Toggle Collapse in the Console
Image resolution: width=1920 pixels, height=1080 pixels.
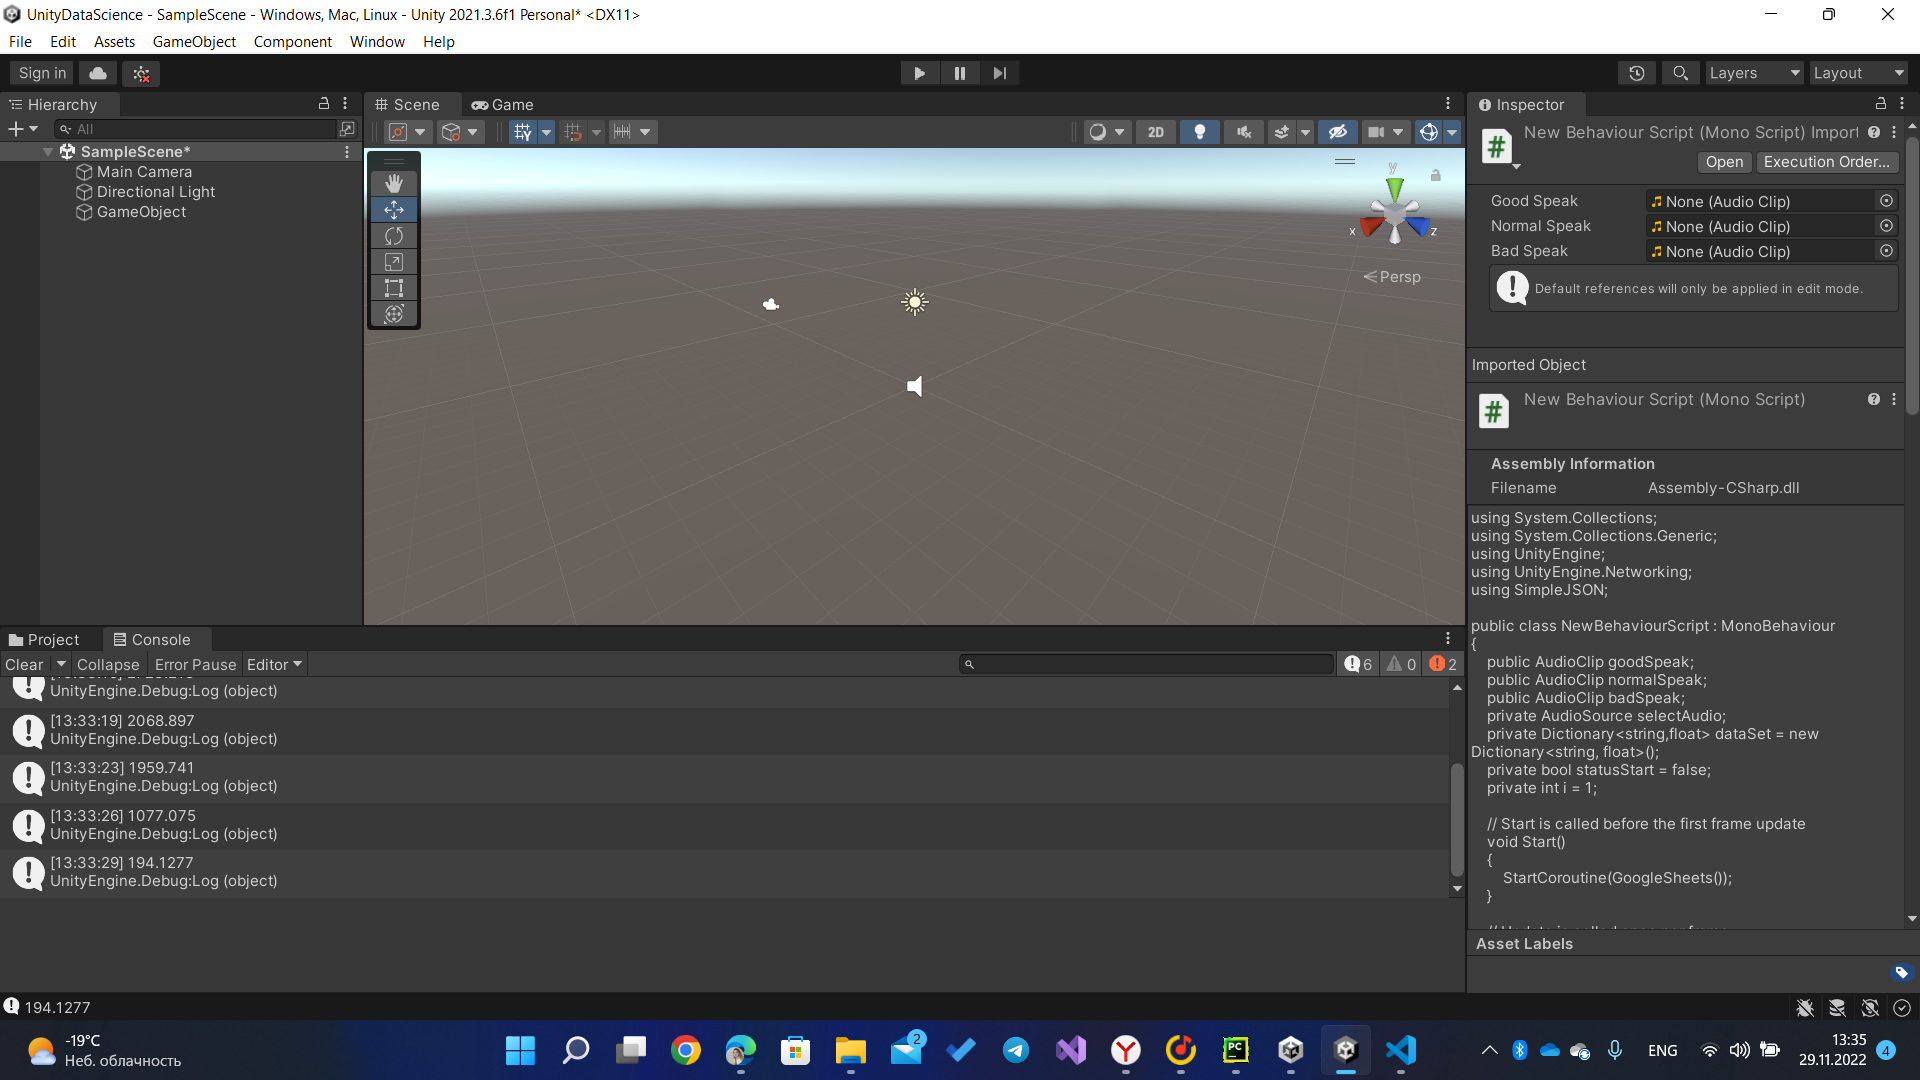(108, 664)
